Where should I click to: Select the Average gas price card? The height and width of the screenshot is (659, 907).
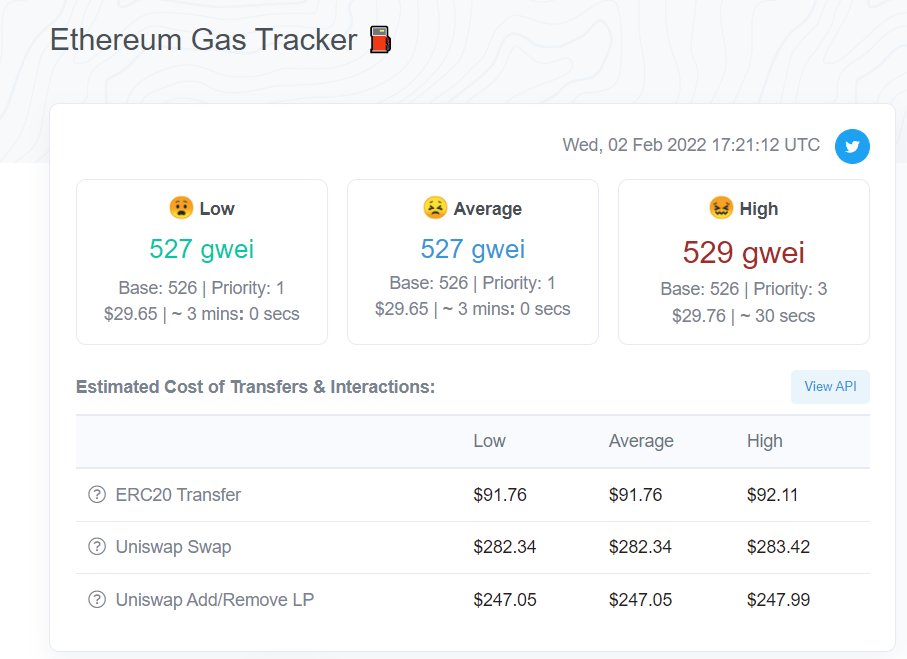point(473,262)
